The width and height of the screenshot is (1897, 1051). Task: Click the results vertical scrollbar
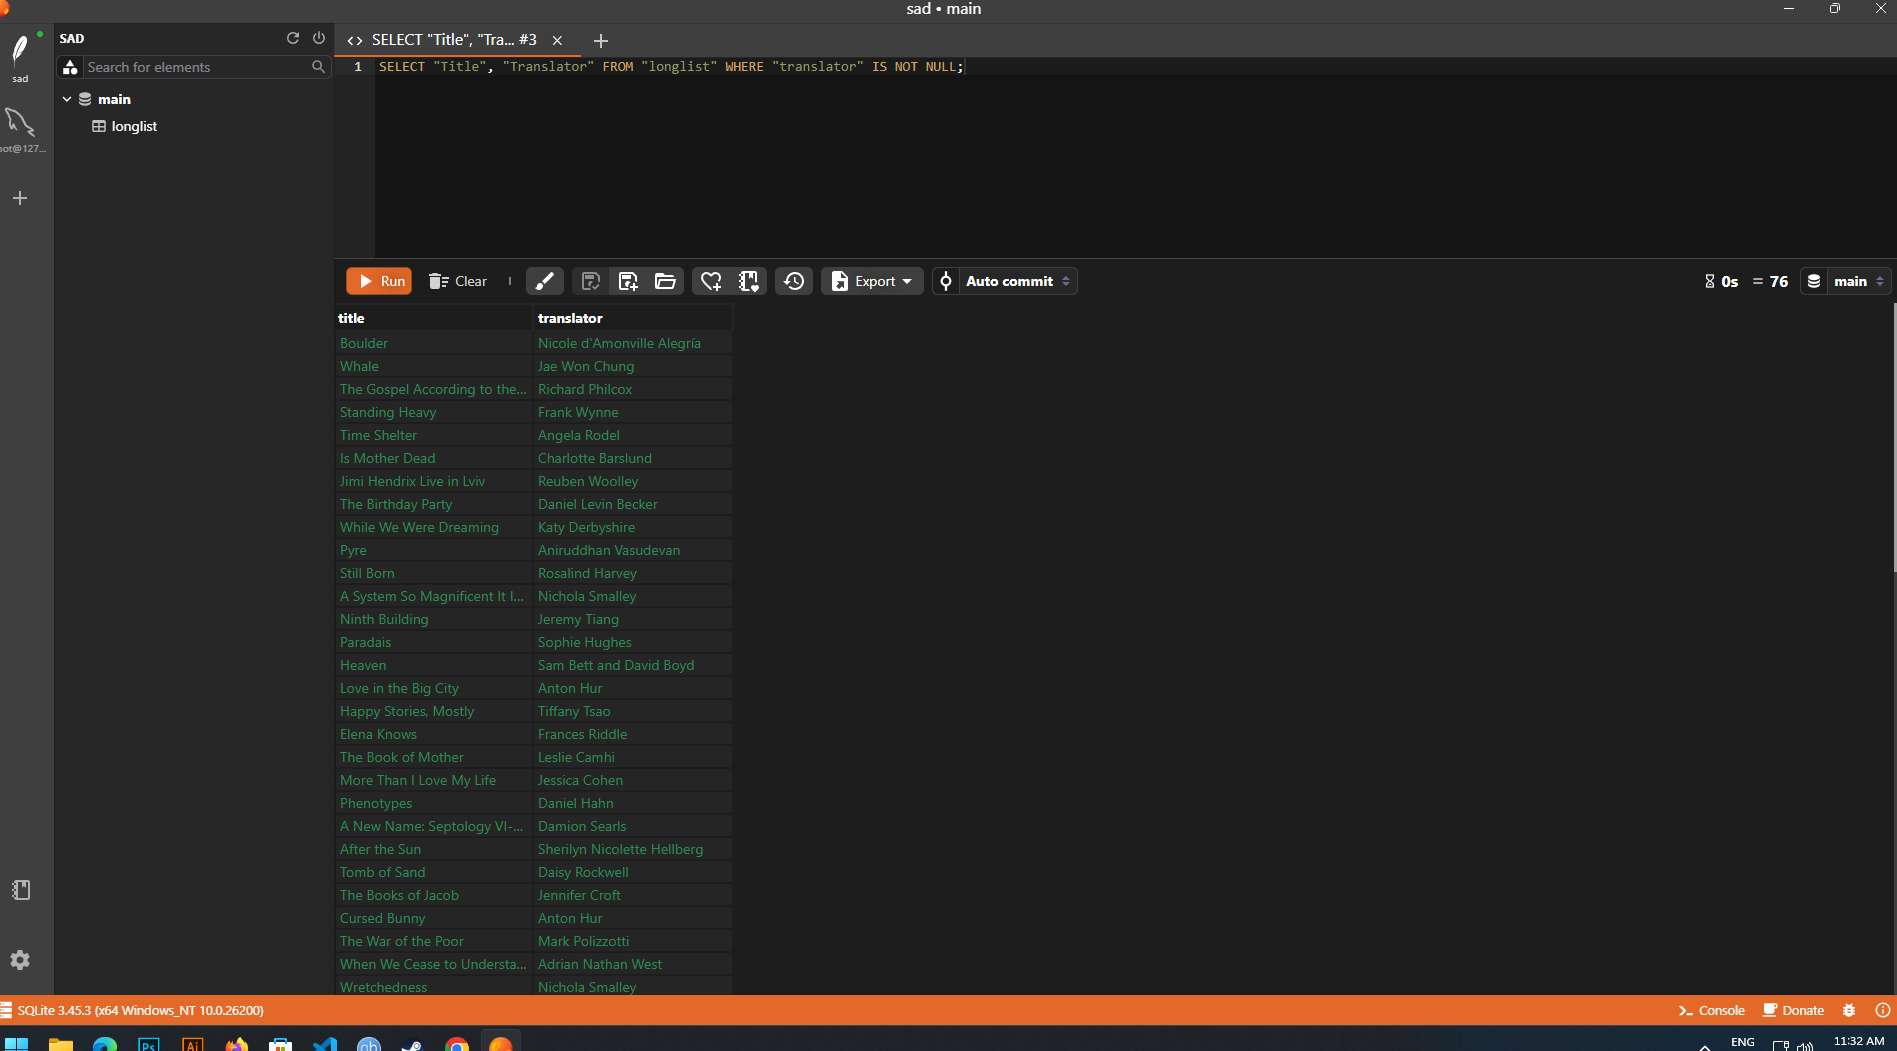pyautogui.click(x=1893, y=438)
